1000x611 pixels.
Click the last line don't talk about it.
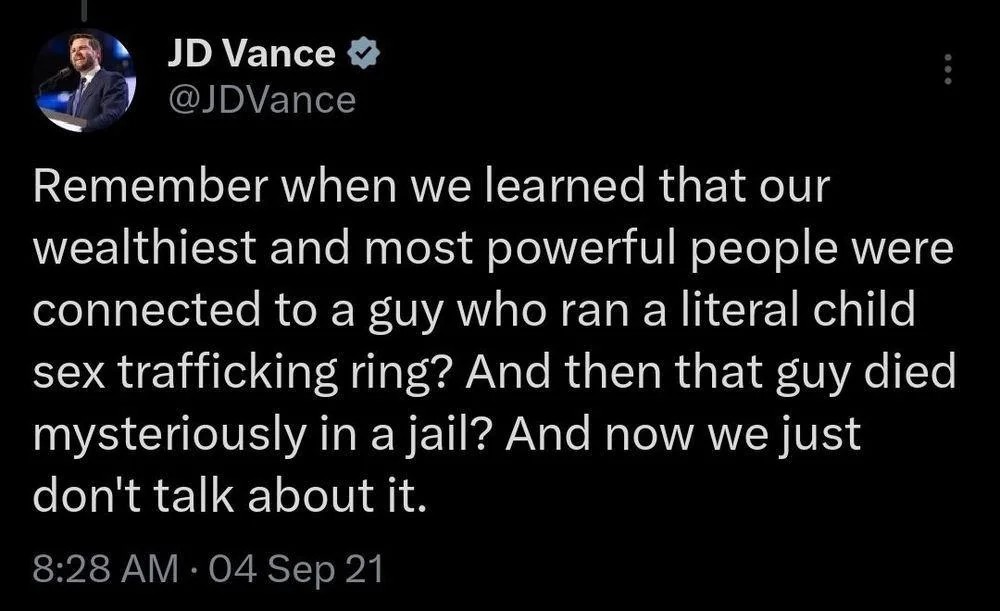229,496
